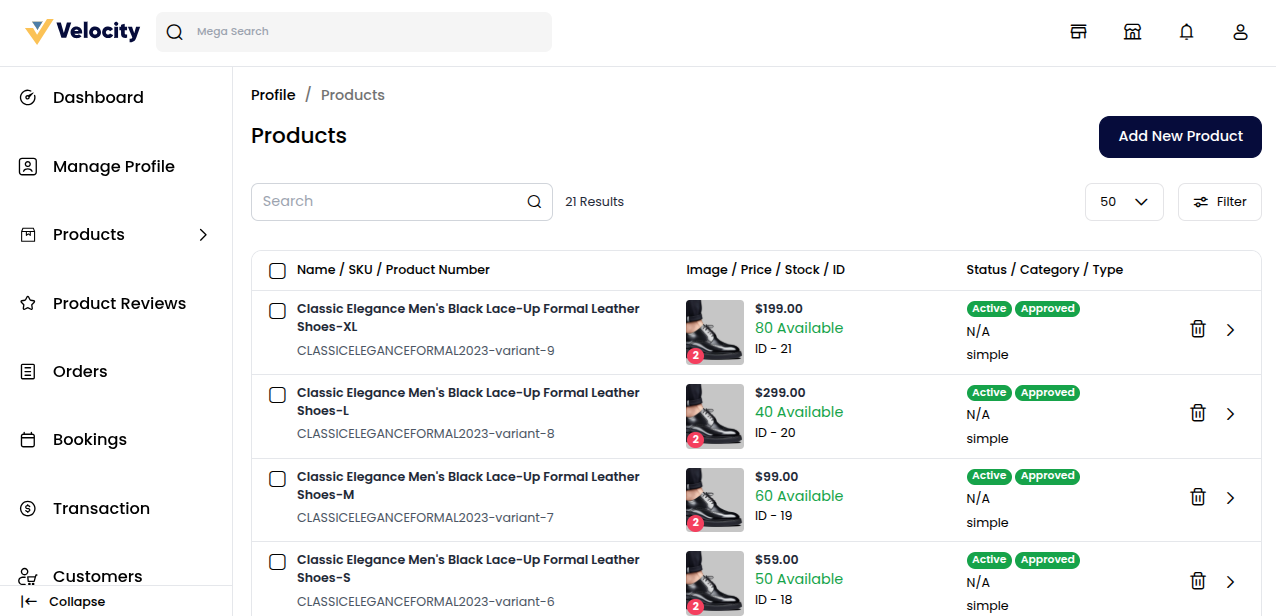Click the point-of-sale icon left of storefront
Image resolution: width=1276 pixels, height=616 pixels.
click(1078, 32)
